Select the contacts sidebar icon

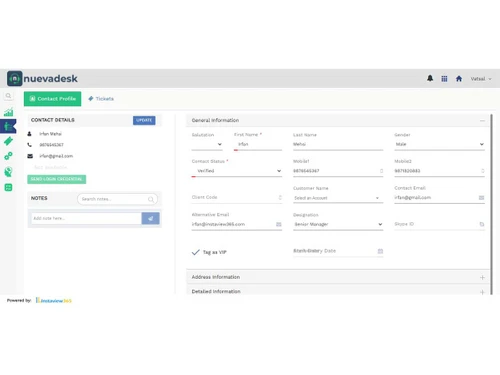coord(8,126)
